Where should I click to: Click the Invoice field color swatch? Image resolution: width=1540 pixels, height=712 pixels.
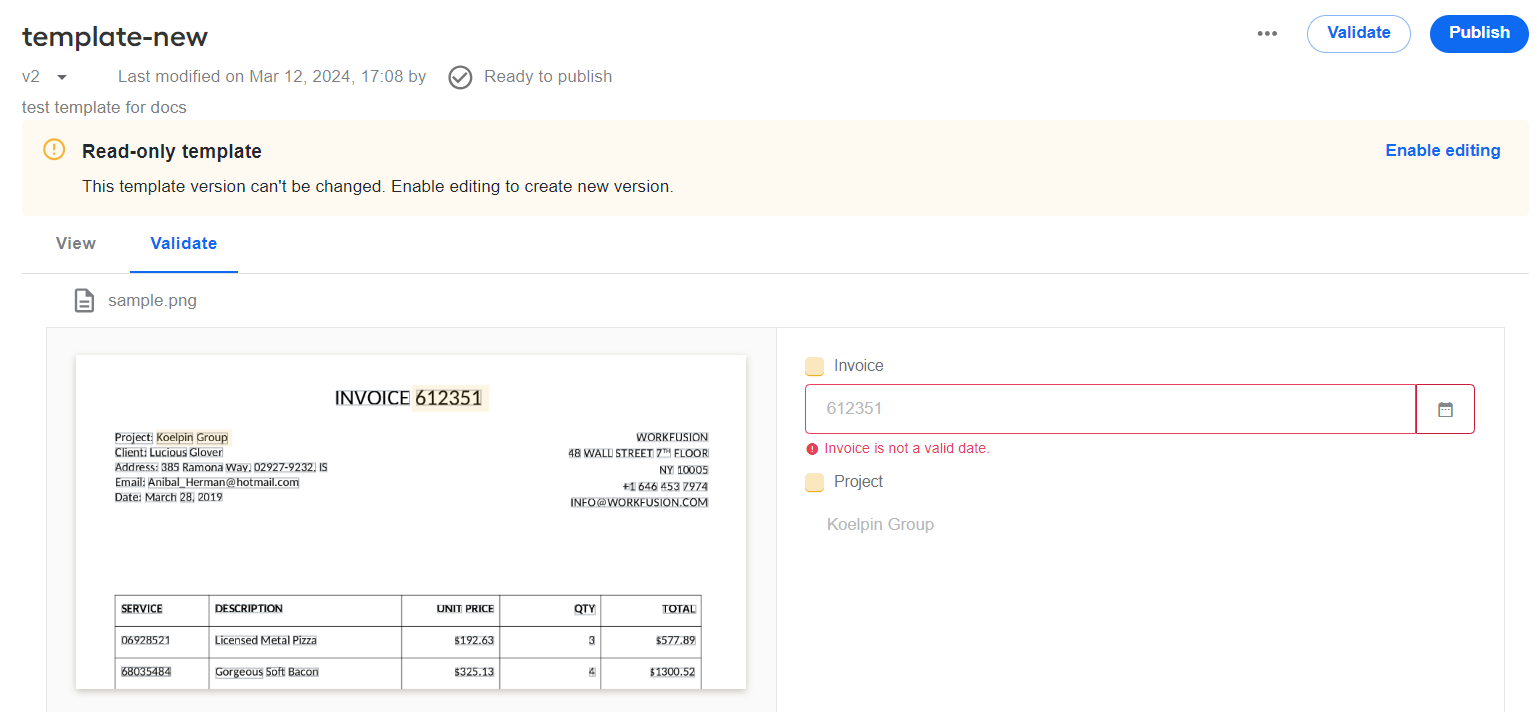pos(814,366)
